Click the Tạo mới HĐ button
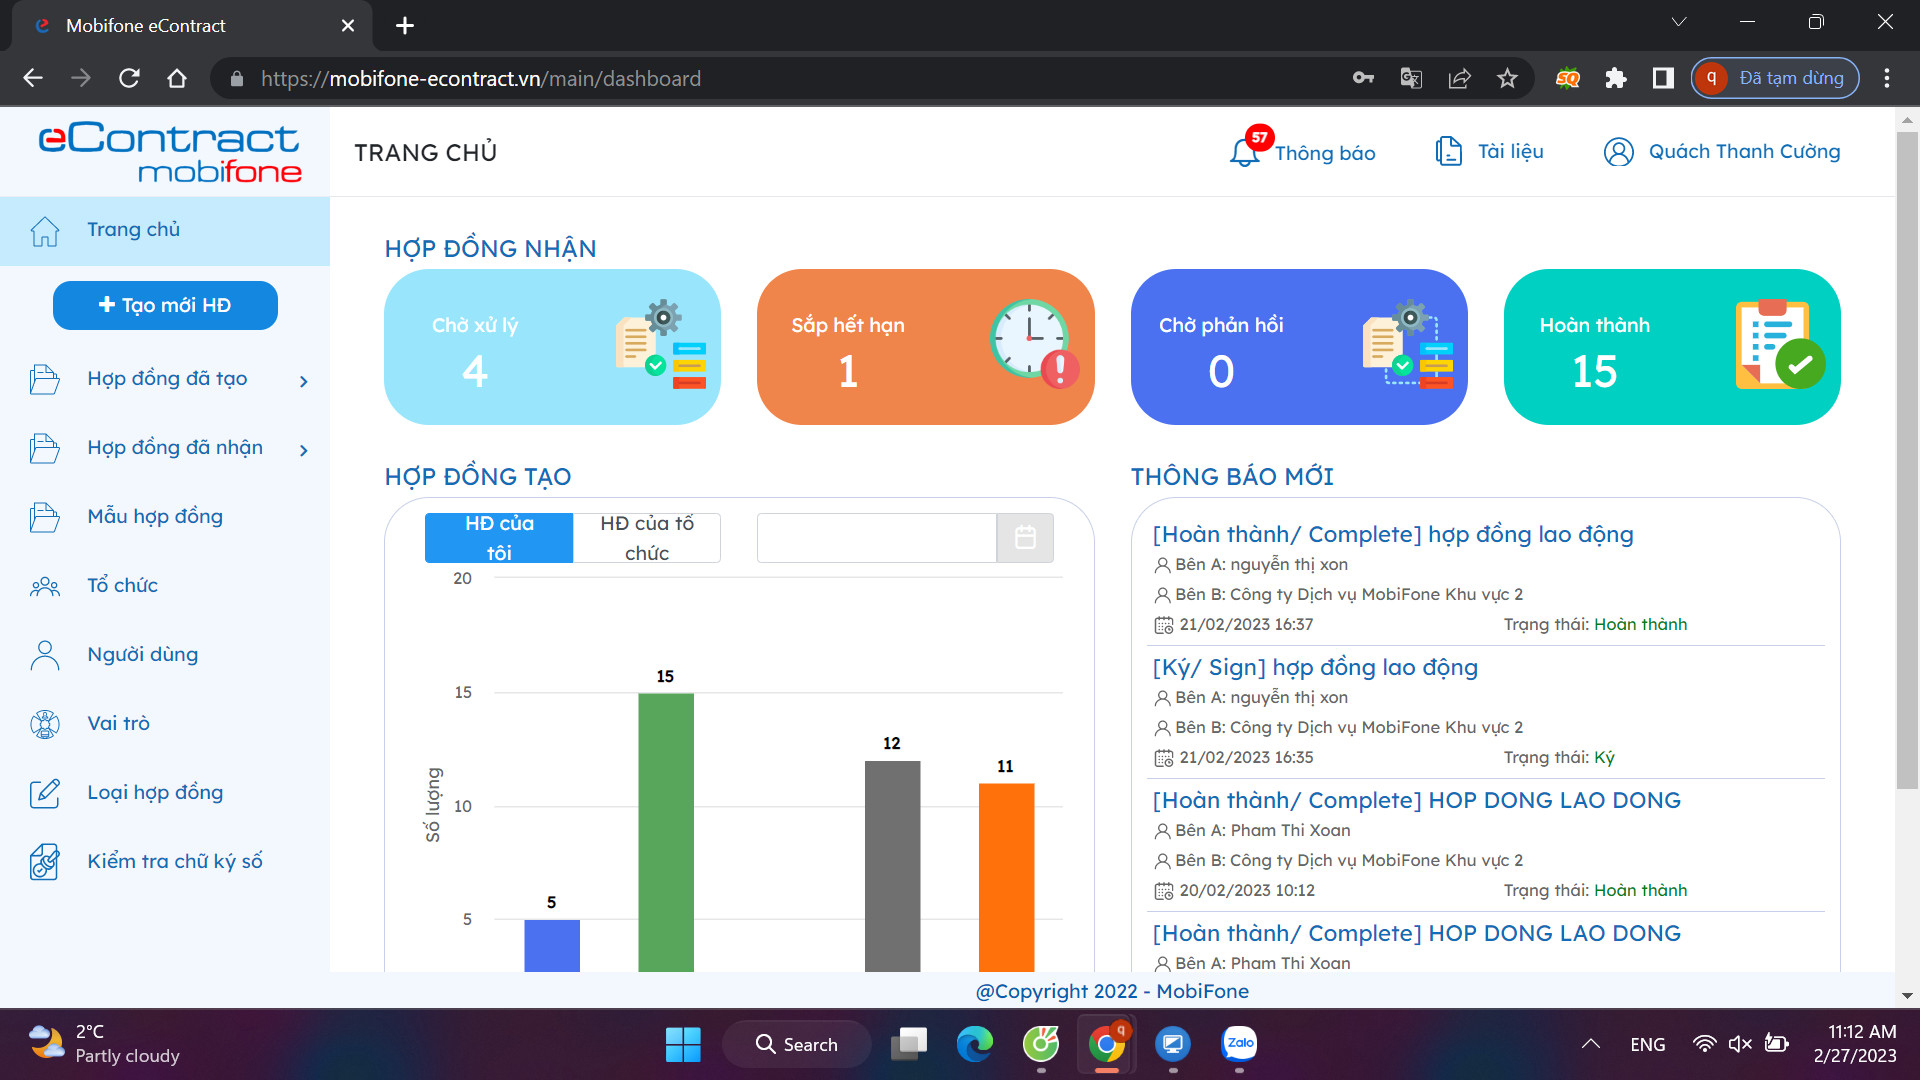The width and height of the screenshot is (1920, 1080). pyautogui.click(x=165, y=305)
